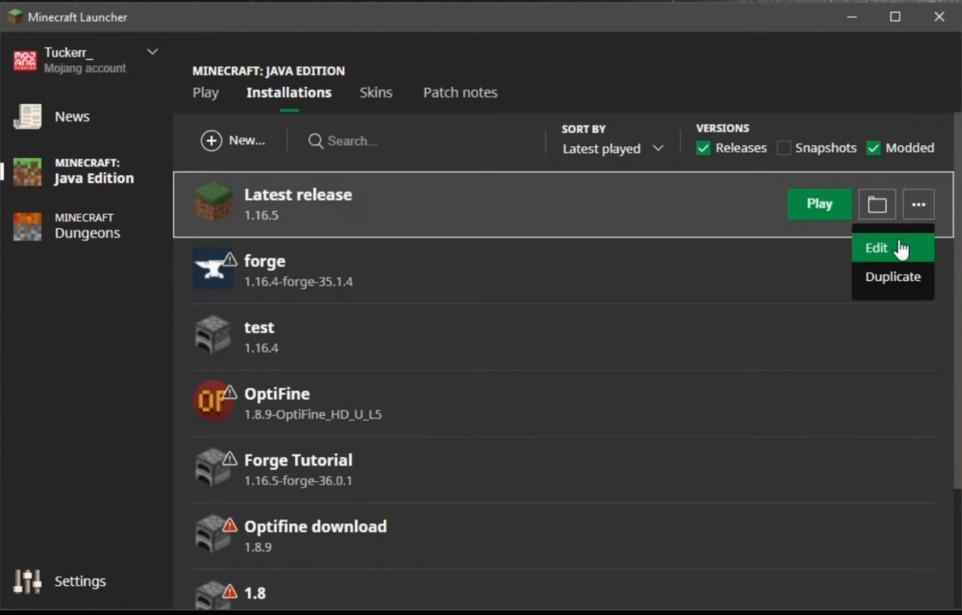Go to the Patch notes tab
The width and height of the screenshot is (962, 615).
pos(460,93)
